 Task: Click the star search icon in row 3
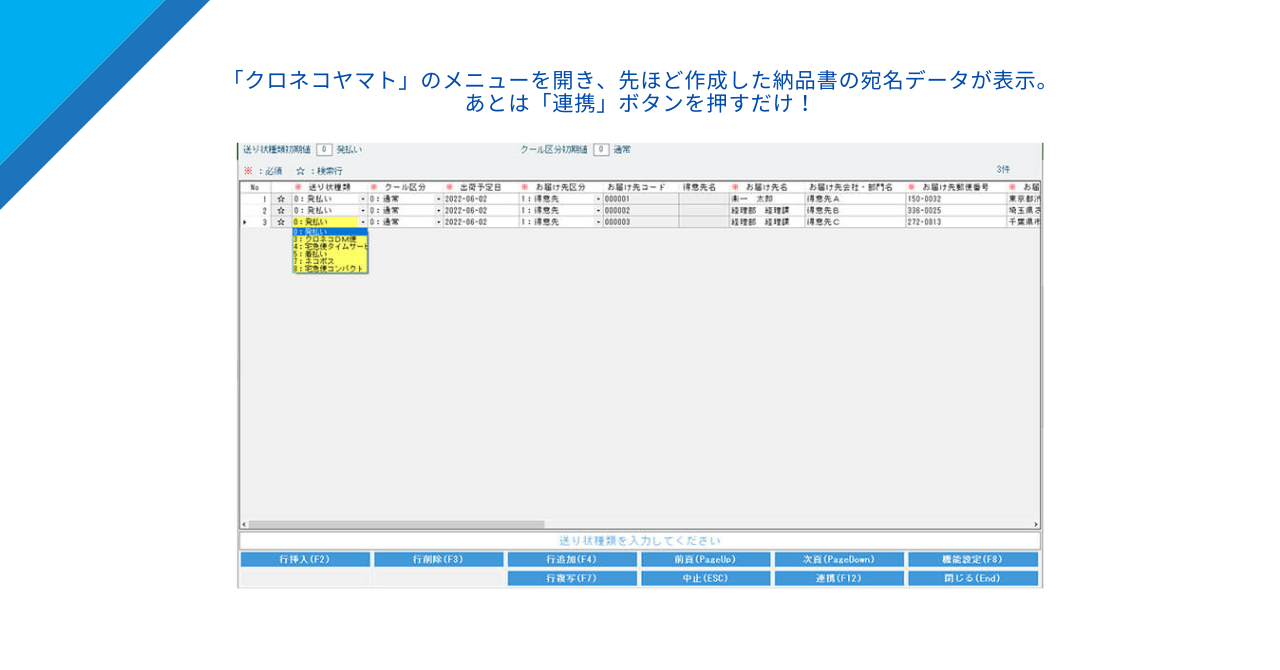(x=281, y=222)
